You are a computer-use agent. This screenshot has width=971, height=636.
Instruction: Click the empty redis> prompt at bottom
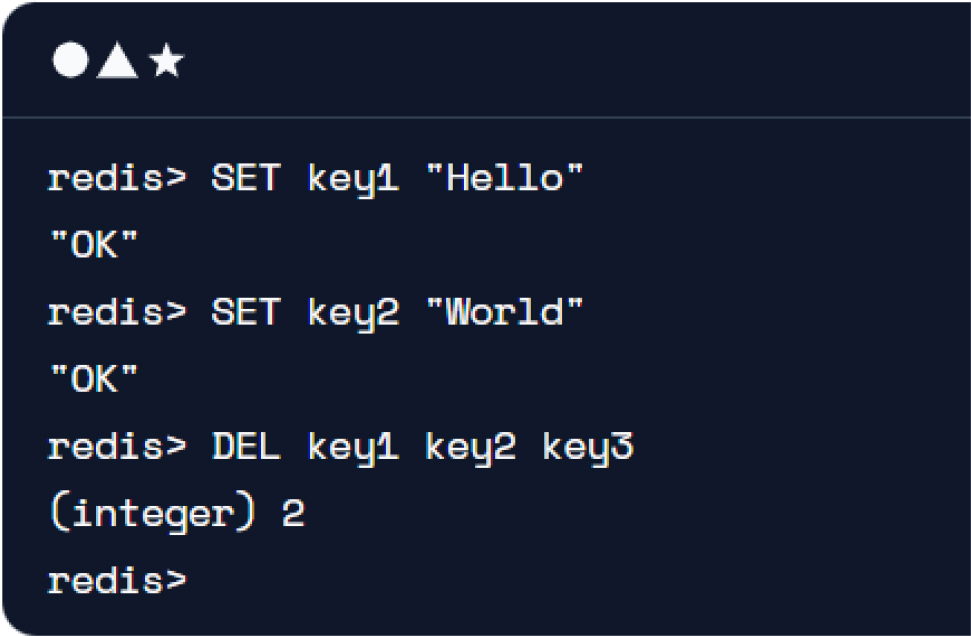pyautogui.click(x=117, y=580)
